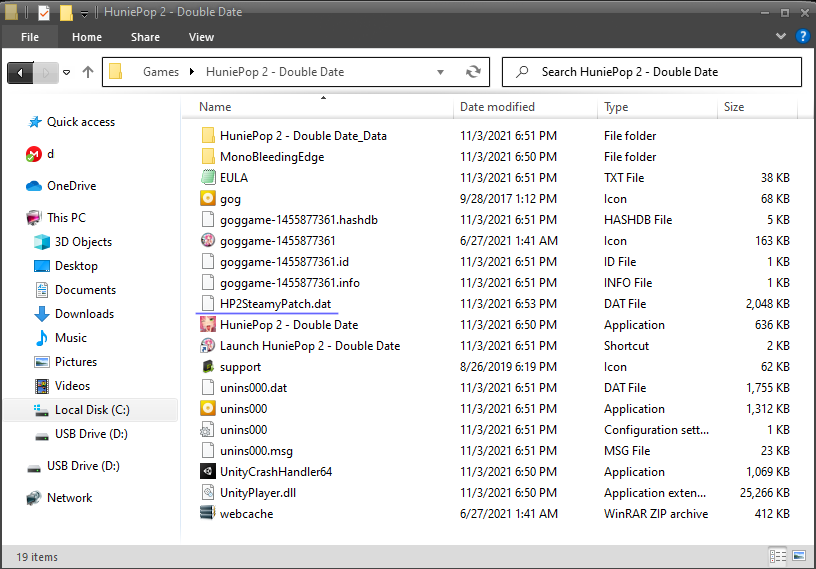Select goggame-1455877361.id file
816x569 pixels.
point(284,261)
